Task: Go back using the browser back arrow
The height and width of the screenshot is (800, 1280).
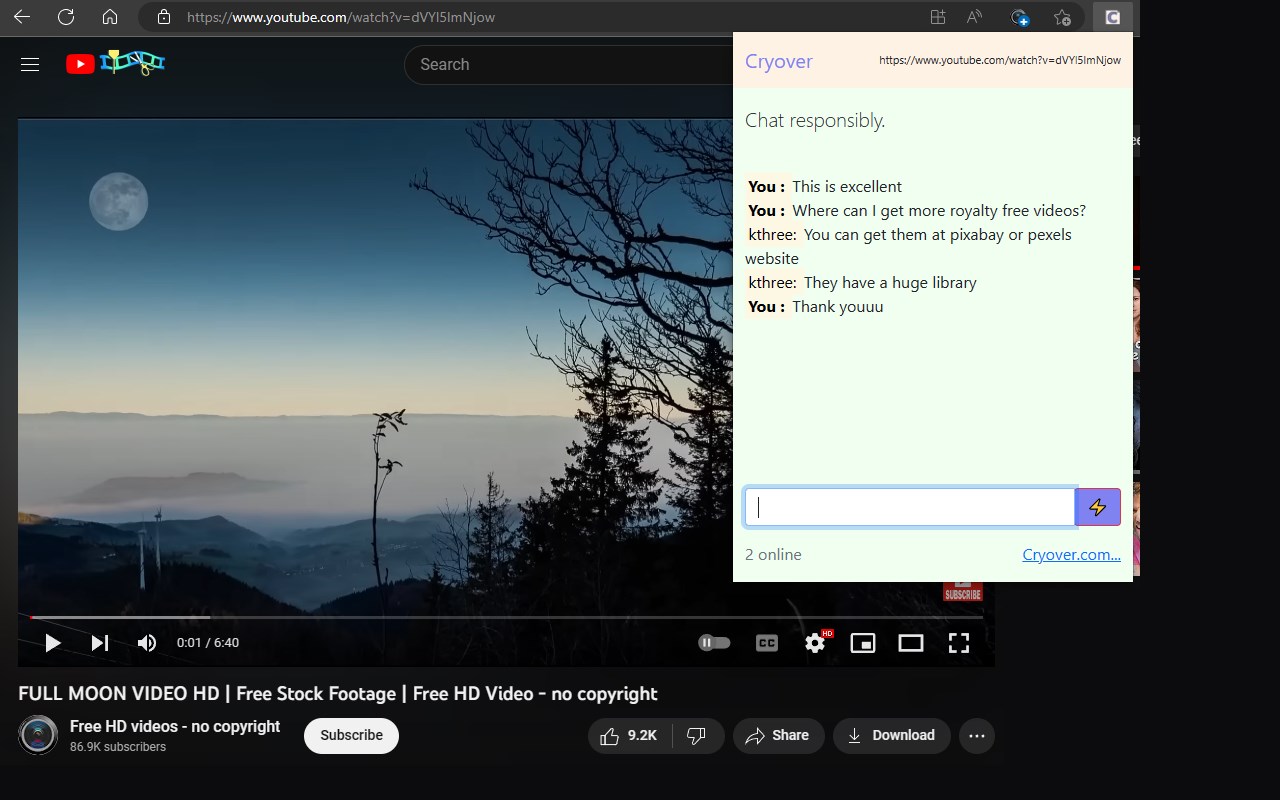Action: click(x=21, y=17)
